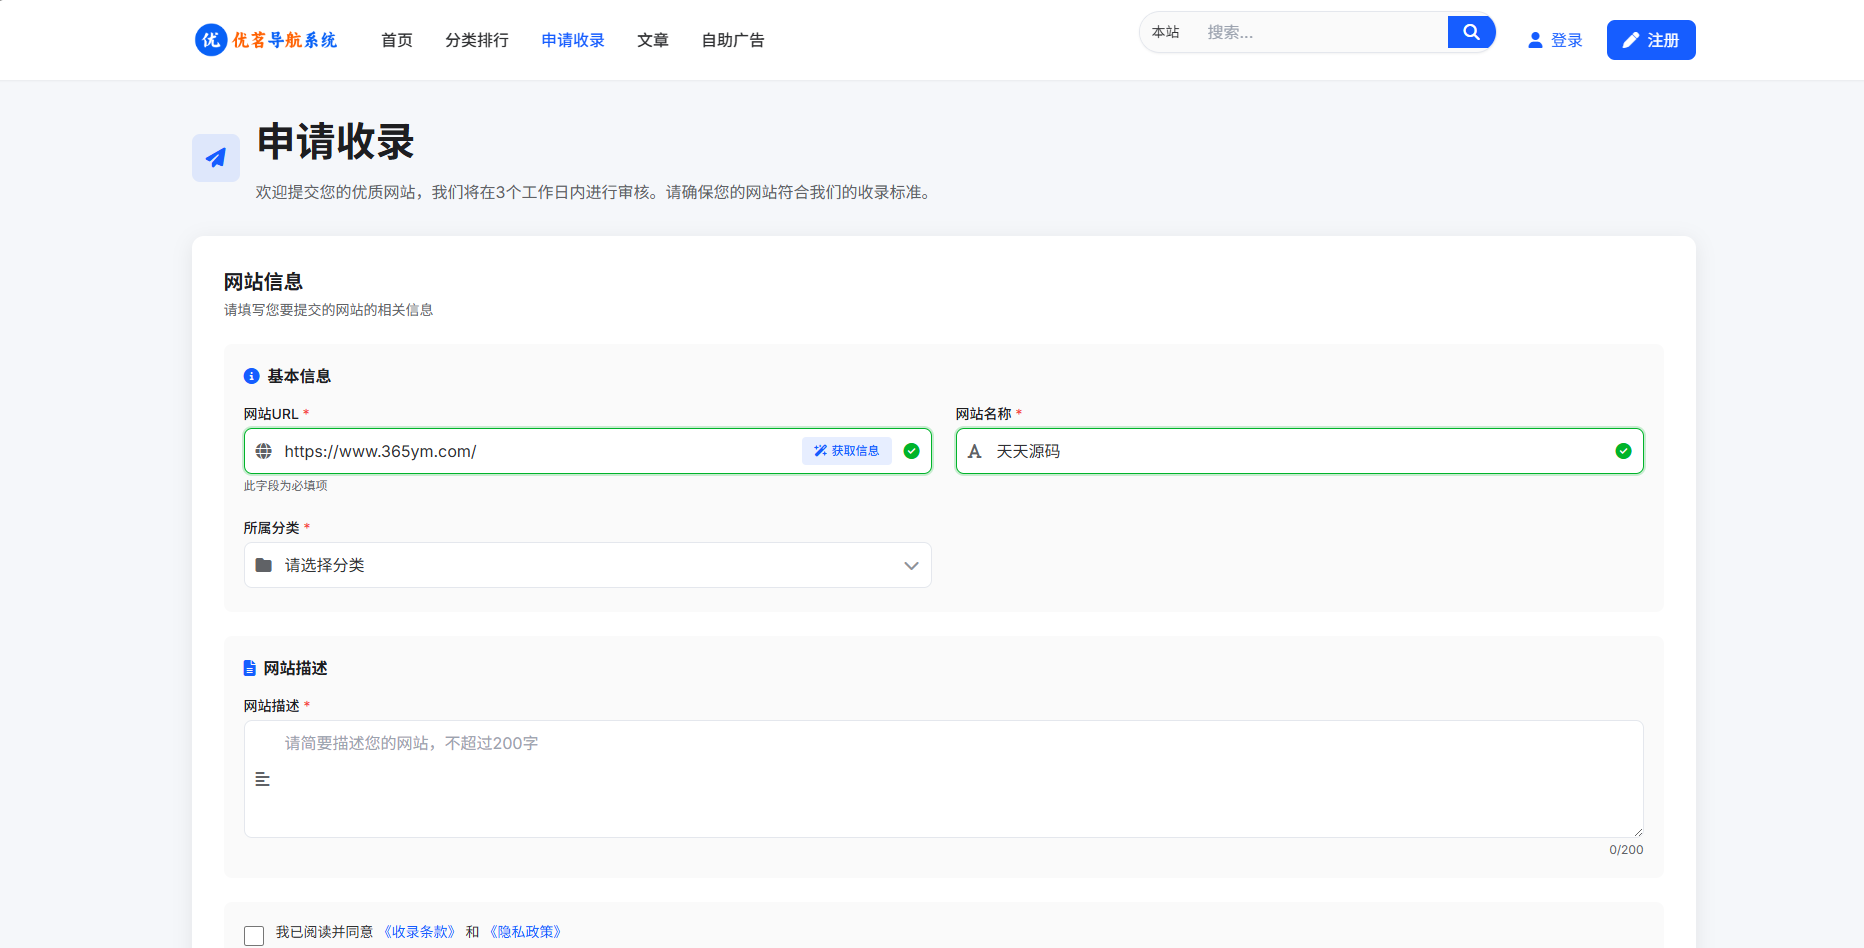Click the green checkmark in name field
The image size is (1864, 948).
1623,451
